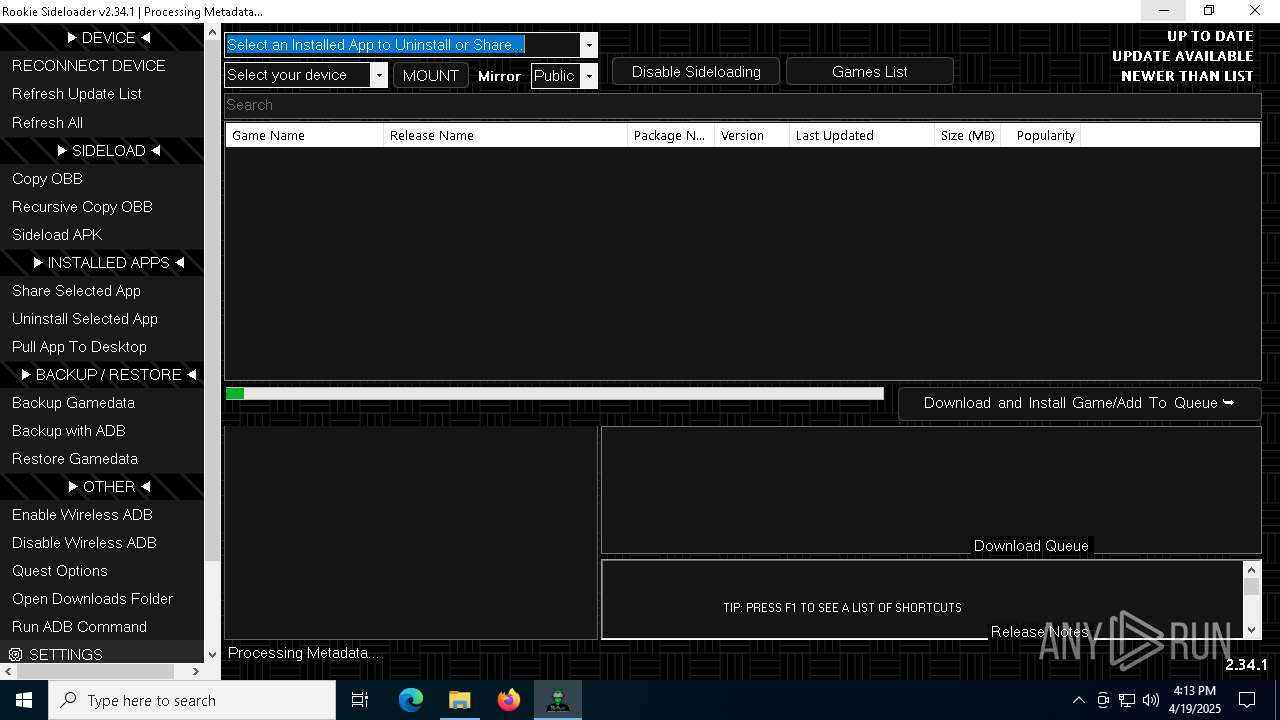The image size is (1280, 720).
Task: Open installed app selection dropdown
Action: [x=588, y=45]
